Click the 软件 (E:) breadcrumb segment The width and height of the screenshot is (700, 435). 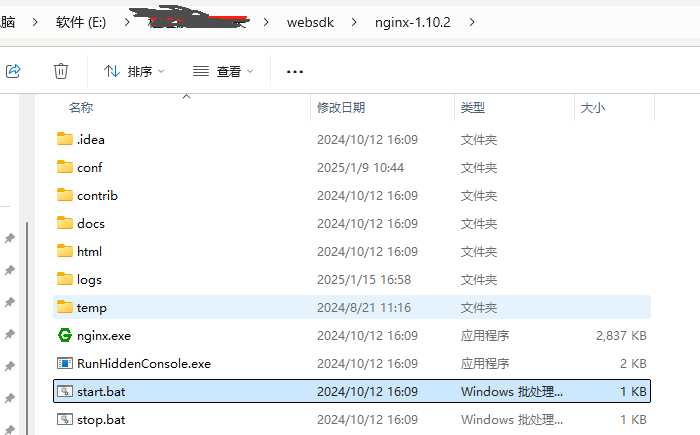(x=81, y=22)
